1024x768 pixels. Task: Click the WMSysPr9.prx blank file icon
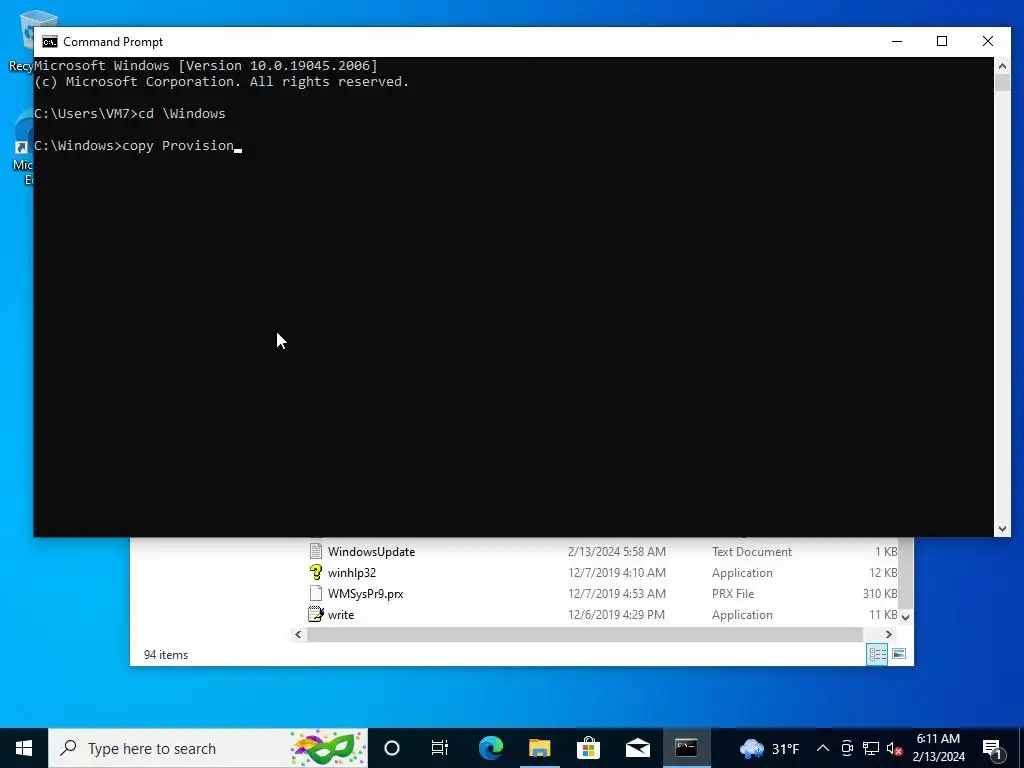316,594
